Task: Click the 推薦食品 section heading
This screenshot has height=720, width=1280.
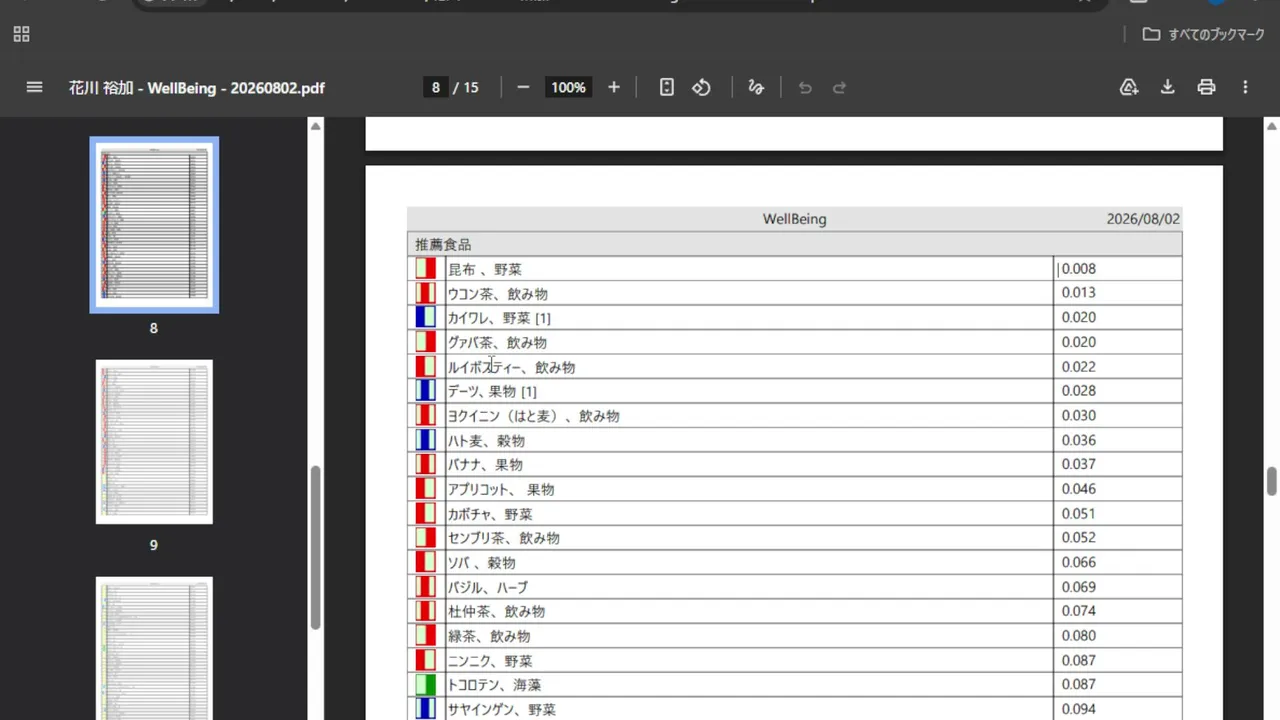Action: [443, 244]
